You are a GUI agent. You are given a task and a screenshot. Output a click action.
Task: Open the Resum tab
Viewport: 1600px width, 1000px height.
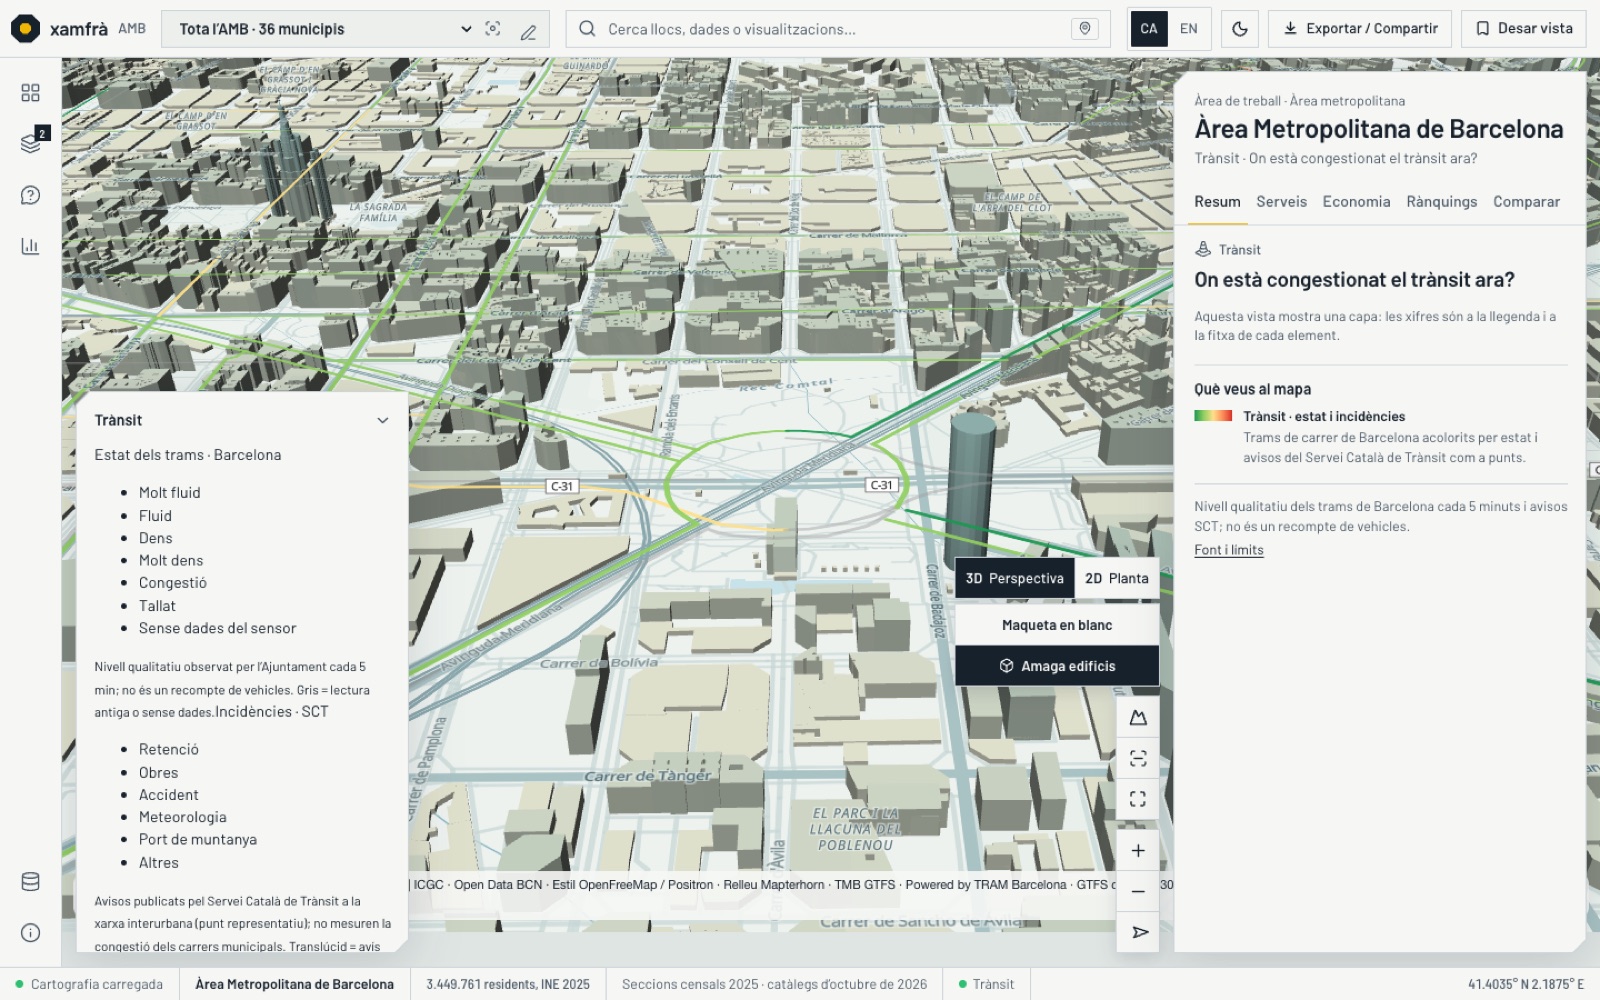coord(1217,202)
